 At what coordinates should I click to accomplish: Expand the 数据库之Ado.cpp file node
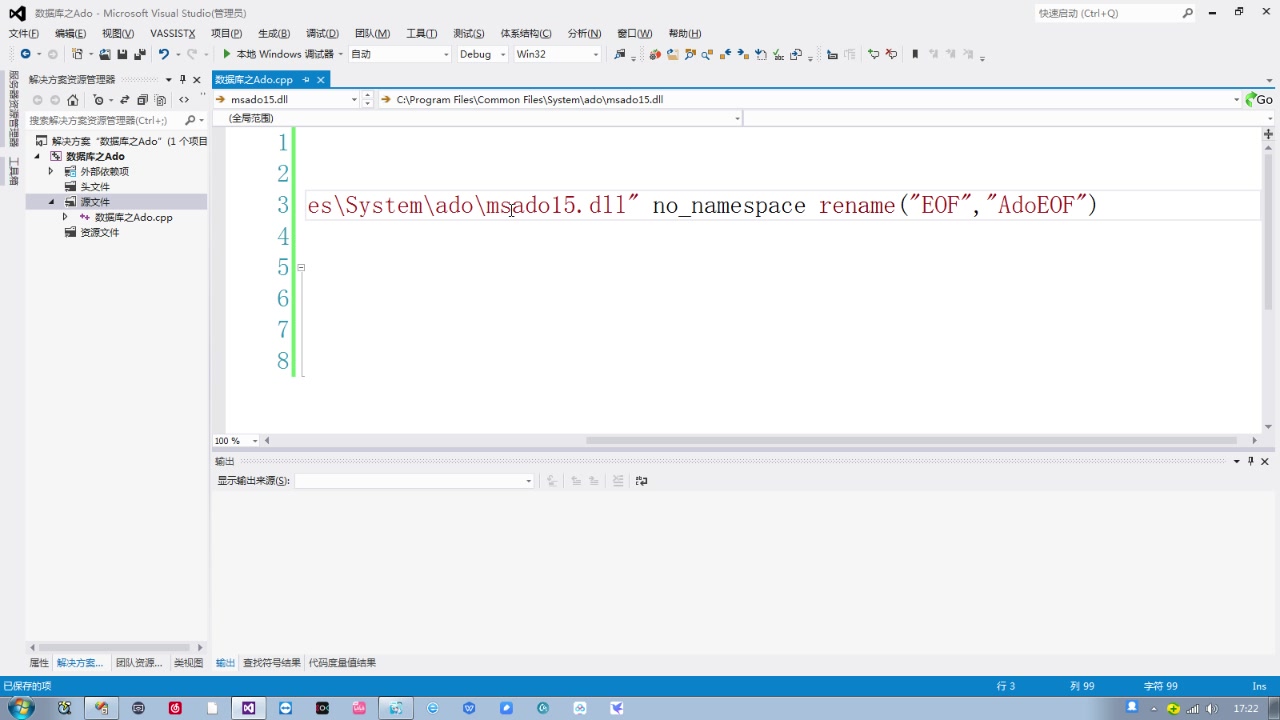65,217
